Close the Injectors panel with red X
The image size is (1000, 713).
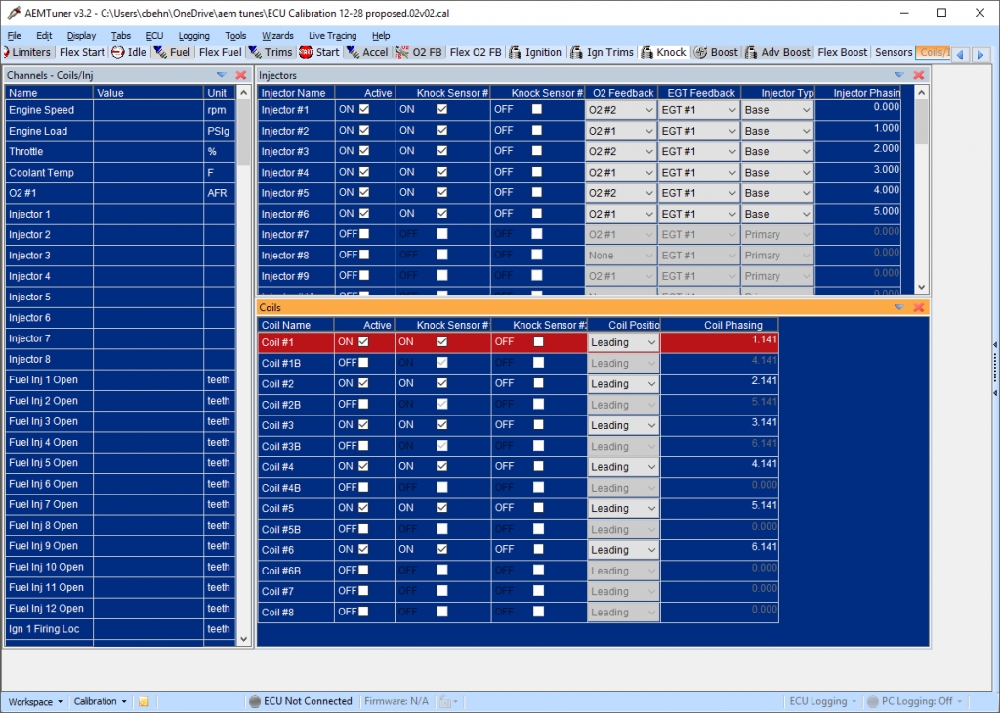(x=918, y=75)
